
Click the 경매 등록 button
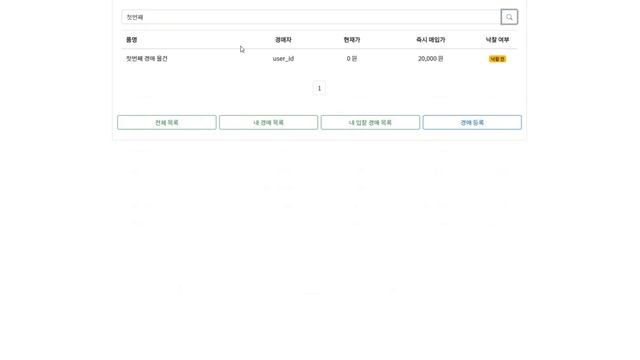(x=472, y=122)
